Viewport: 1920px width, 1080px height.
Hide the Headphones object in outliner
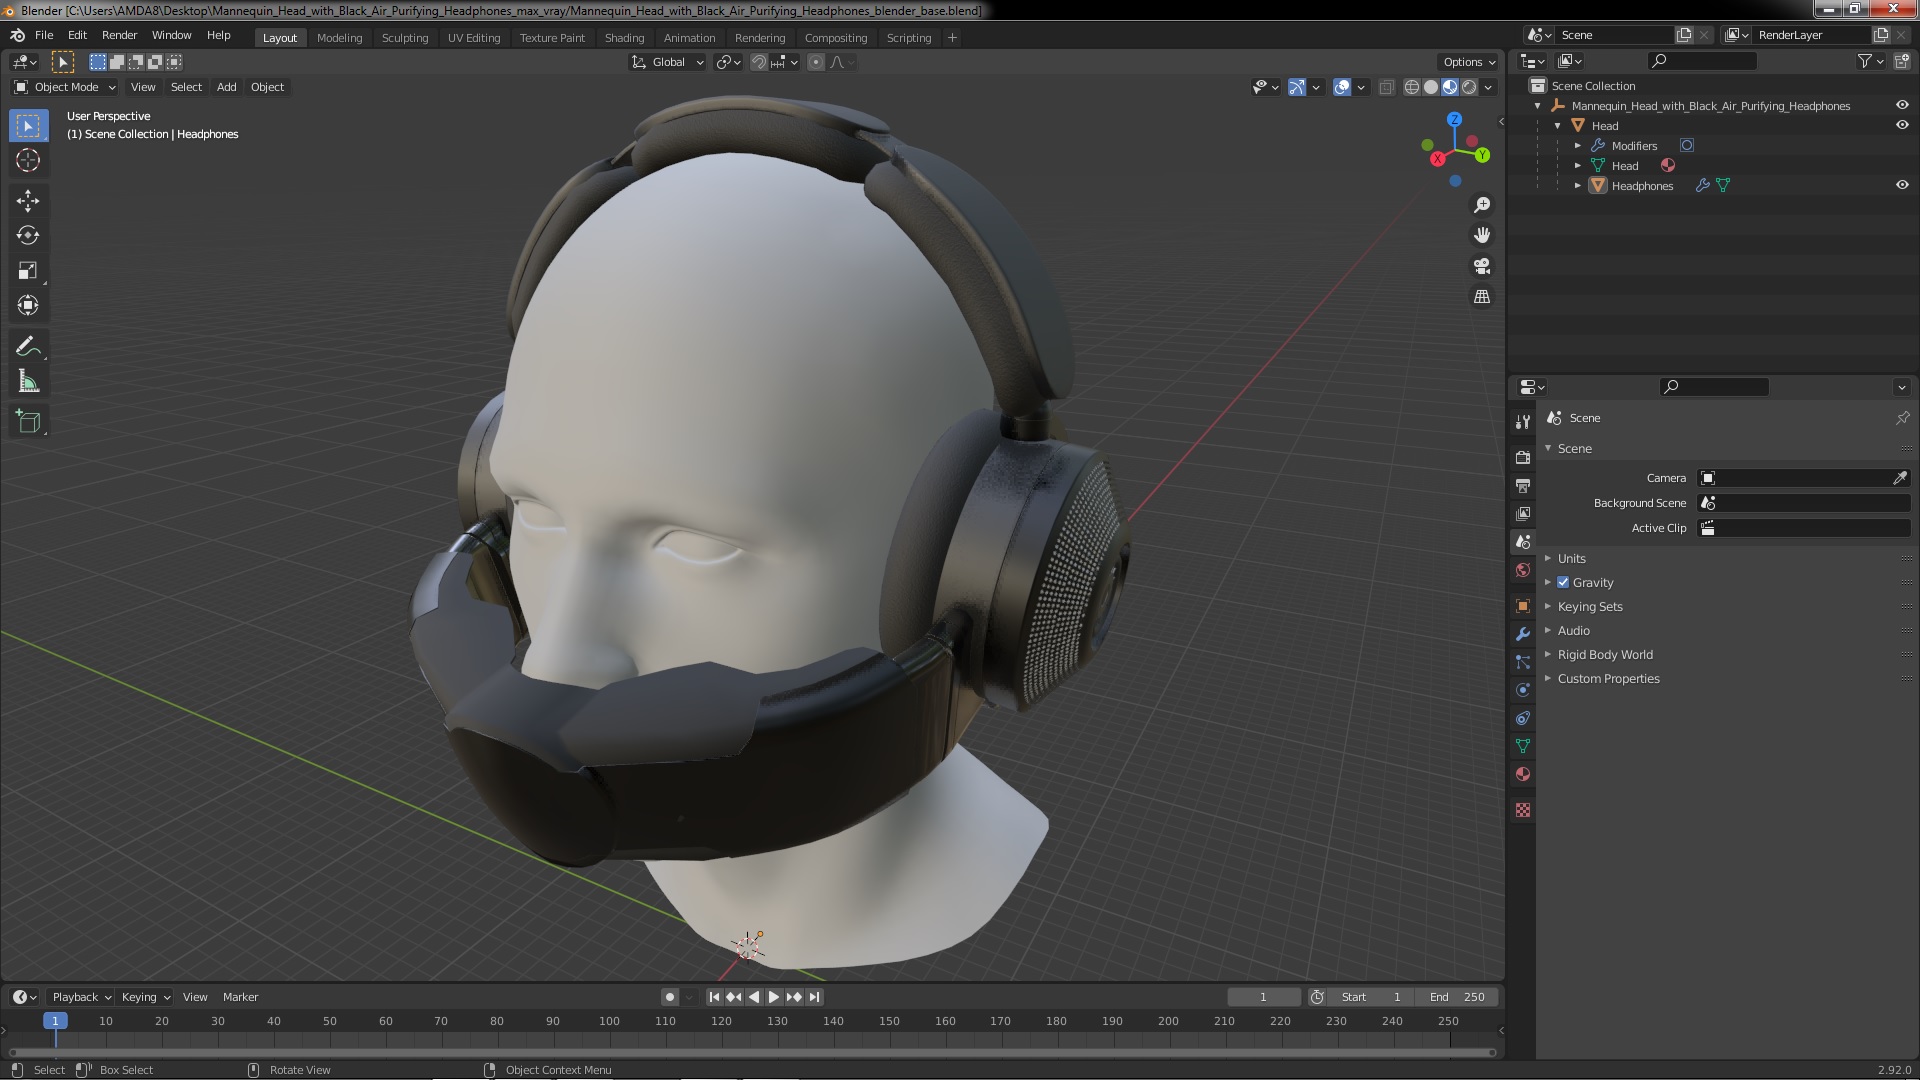1902,185
